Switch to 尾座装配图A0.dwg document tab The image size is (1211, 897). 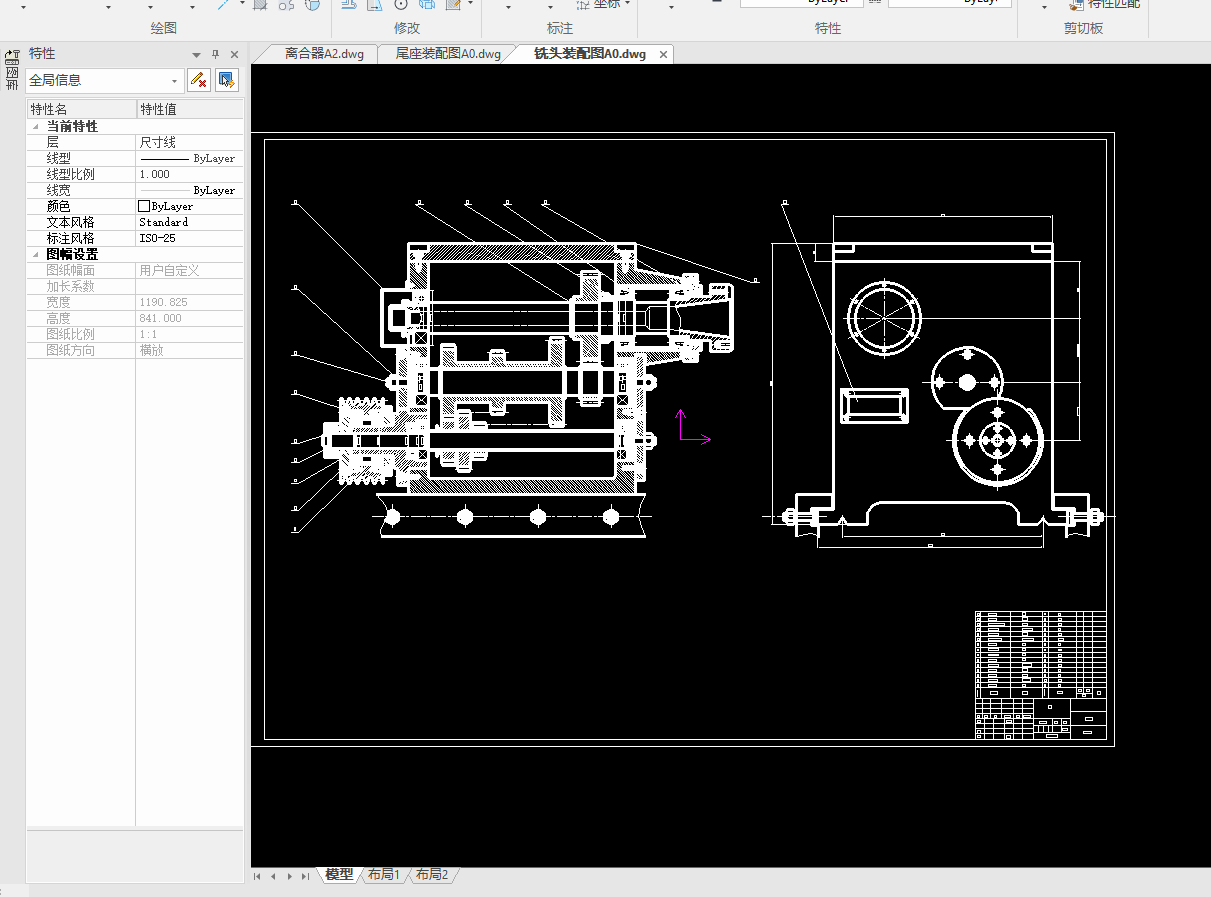pyautogui.click(x=448, y=54)
